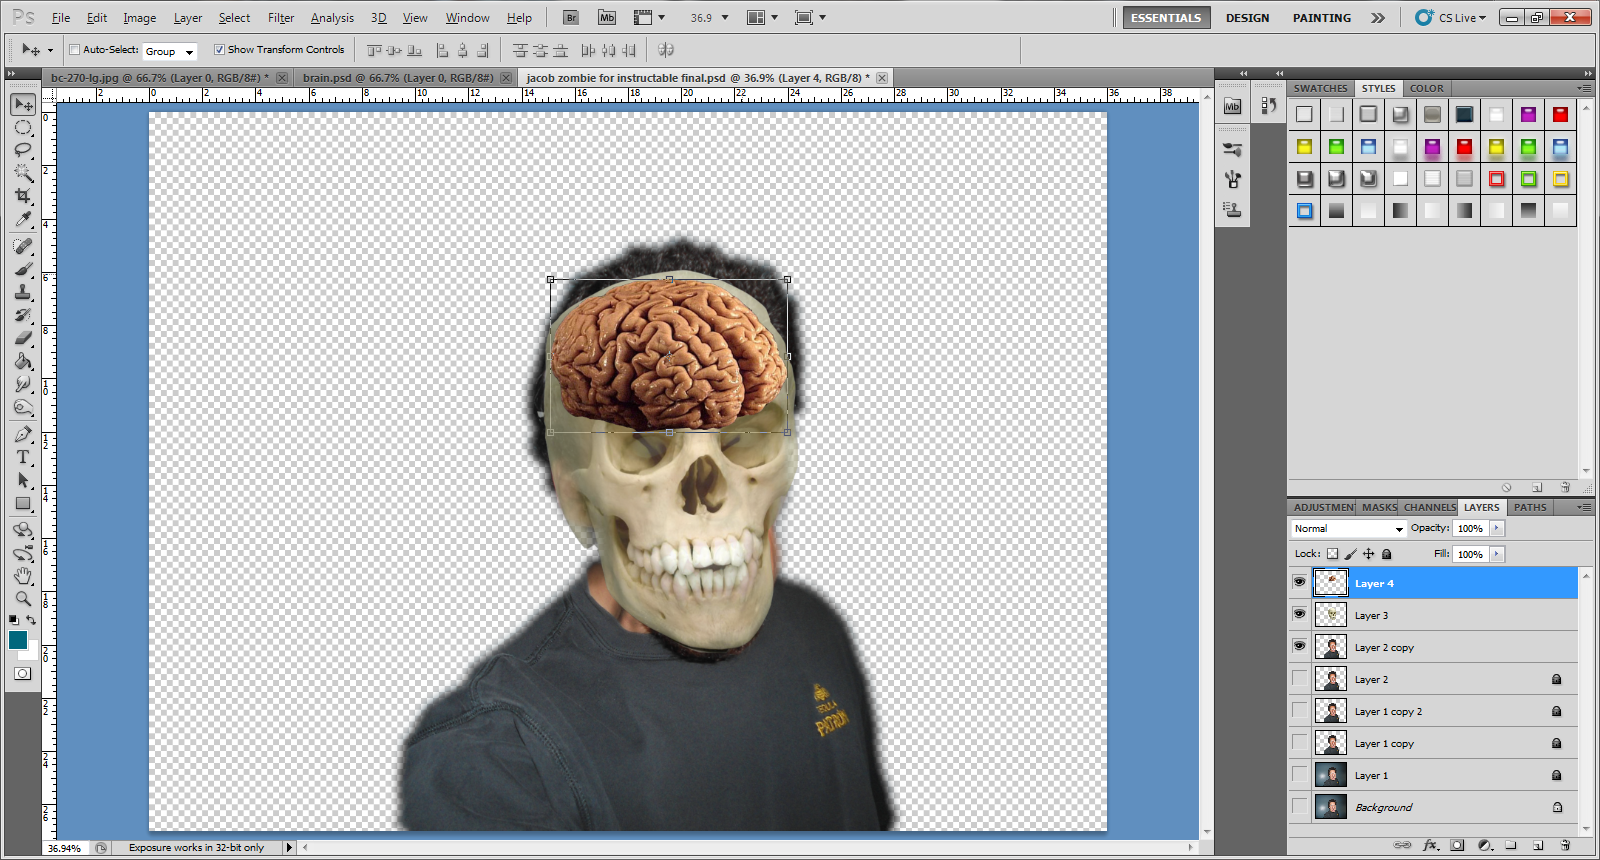Select the Brush tool

point(23,269)
